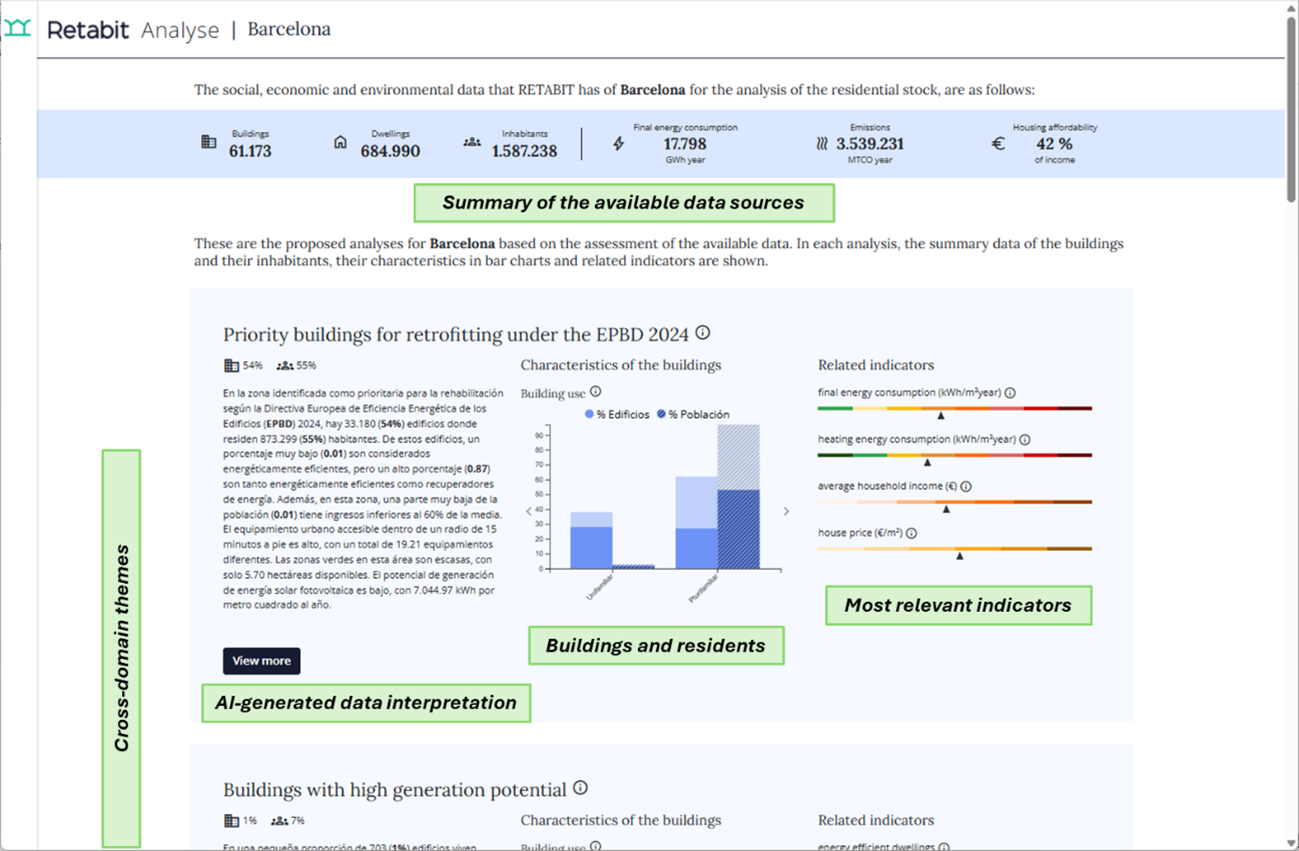Viewport: 1299px width, 851px height.
Task: Toggle the % Población legend entry
Action: pyautogui.click(x=693, y=414)
